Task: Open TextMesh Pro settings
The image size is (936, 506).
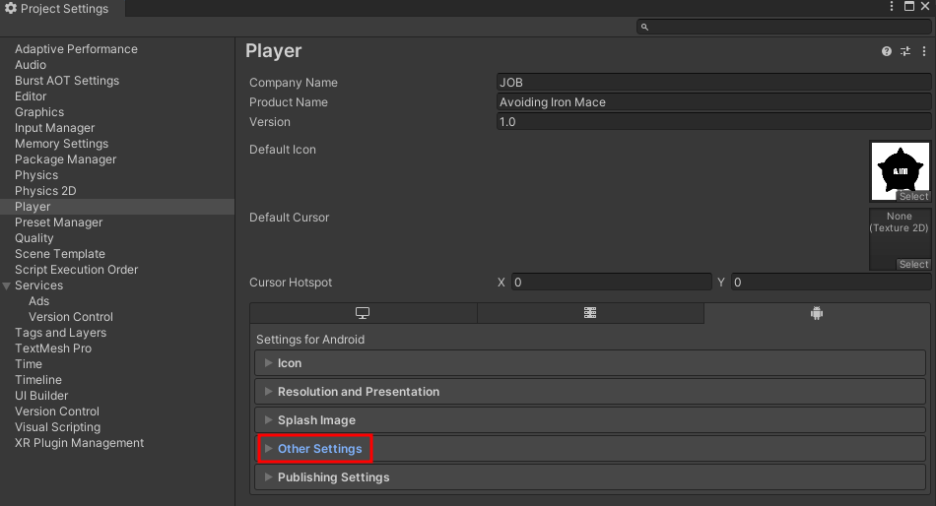Action: point(53,348)
